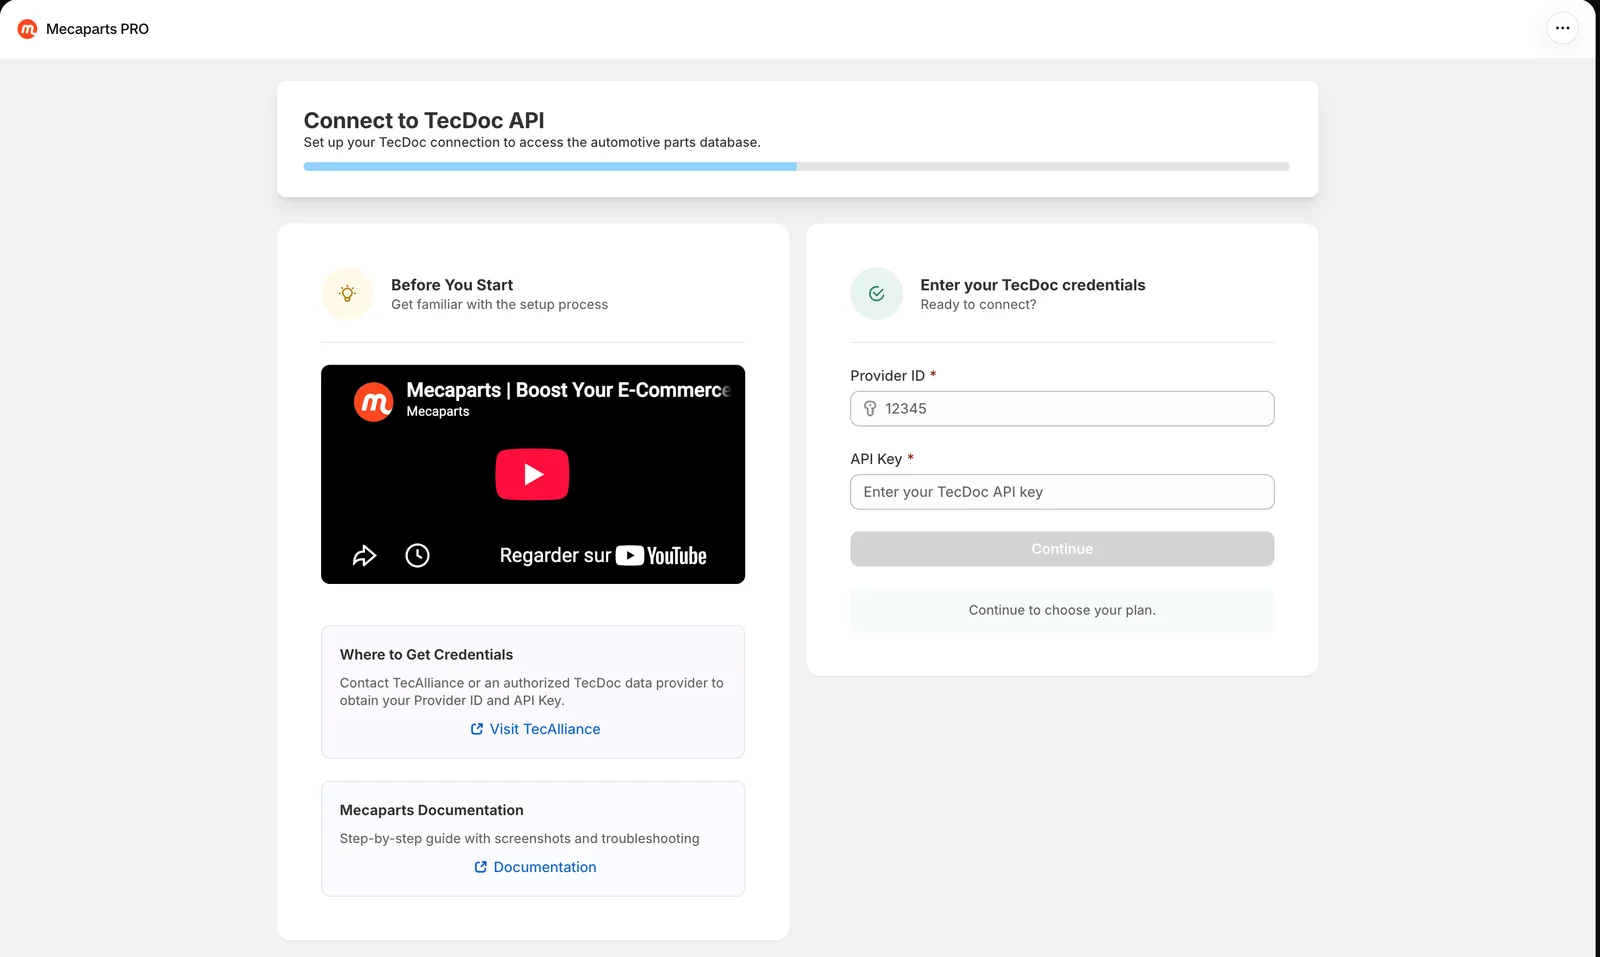Click the video share arrow icon
Screen dimensions: 1600x957
tap(365, 555)
